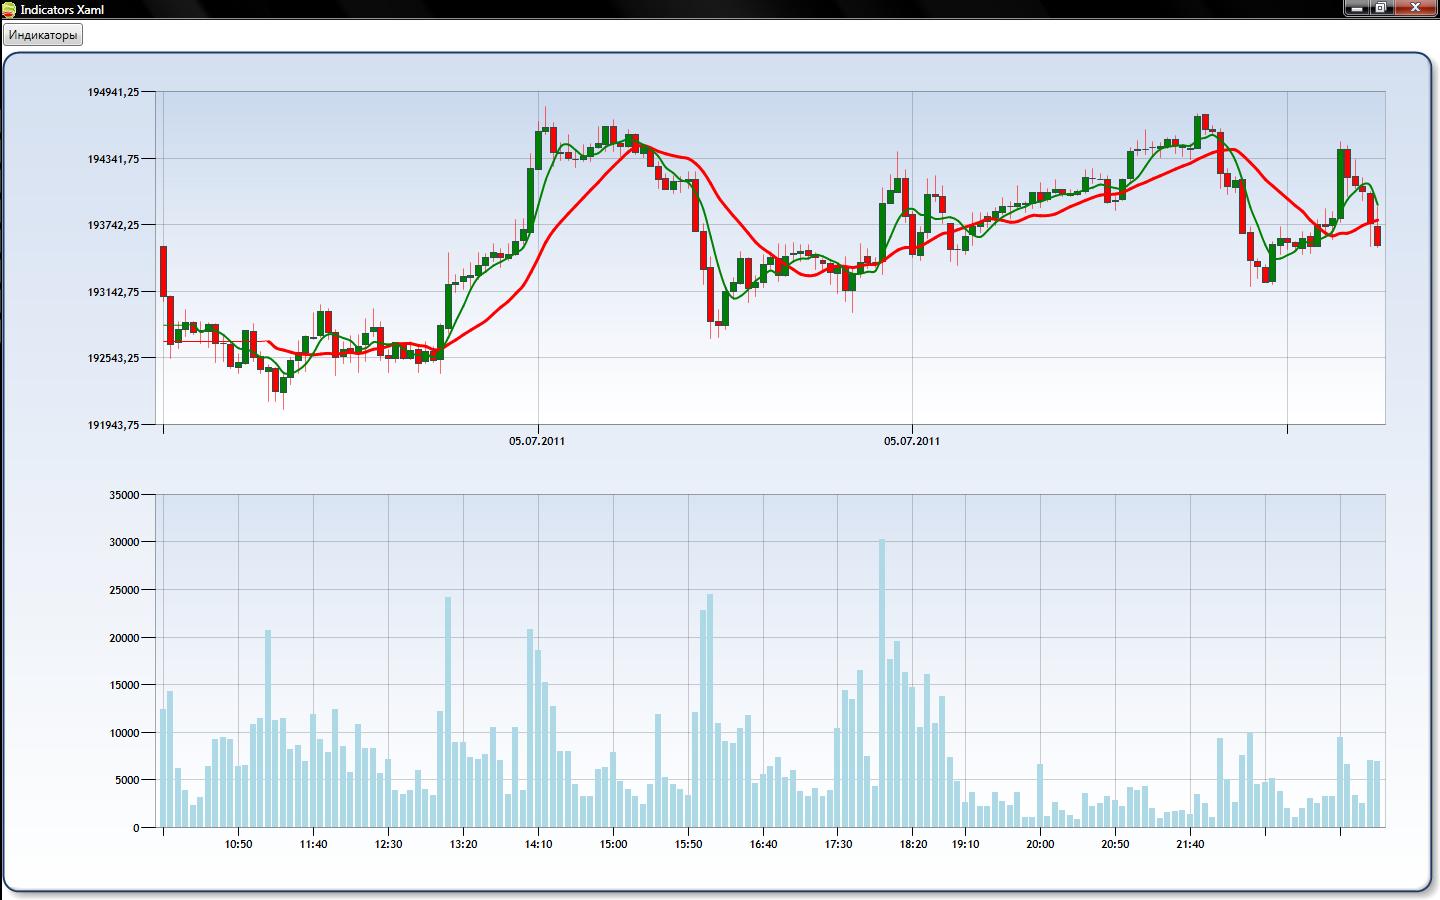Click the first red candlestick at chart's left edge
1440x900 pixels.
[164, 270]
